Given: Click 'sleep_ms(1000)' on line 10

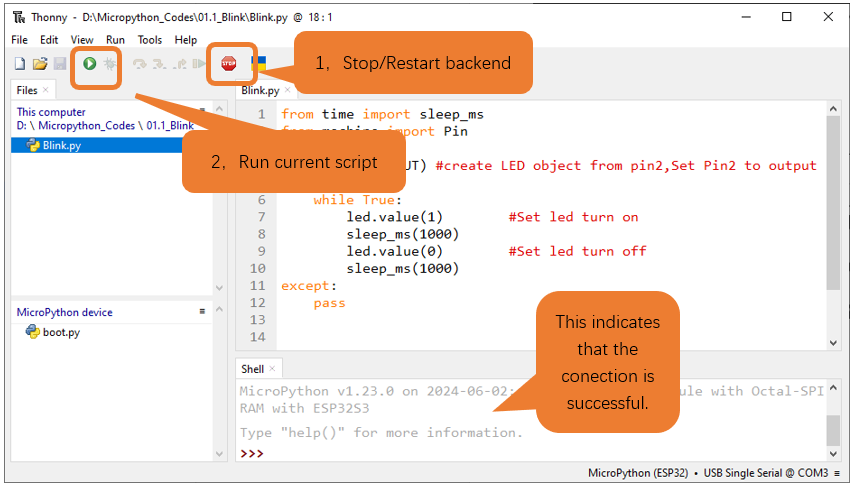Looking at the screenshot, I should click(x=403, y=268).
